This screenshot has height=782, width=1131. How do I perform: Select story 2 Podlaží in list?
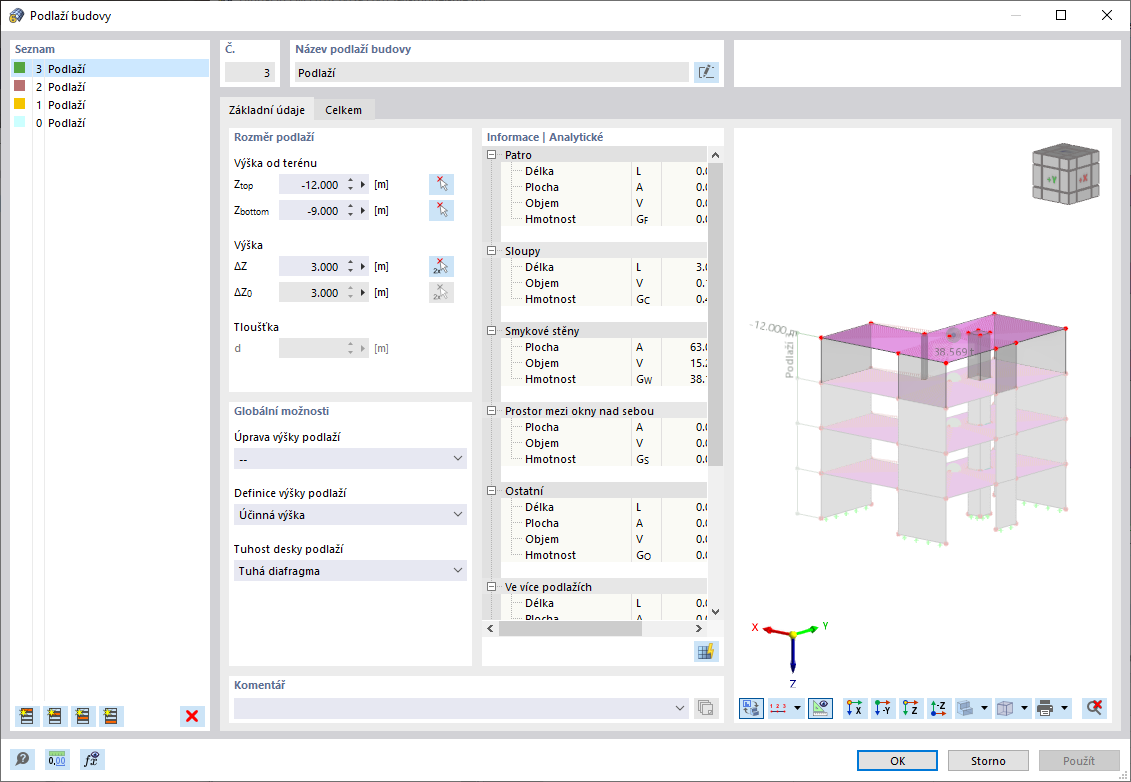[x=110, y=87]
